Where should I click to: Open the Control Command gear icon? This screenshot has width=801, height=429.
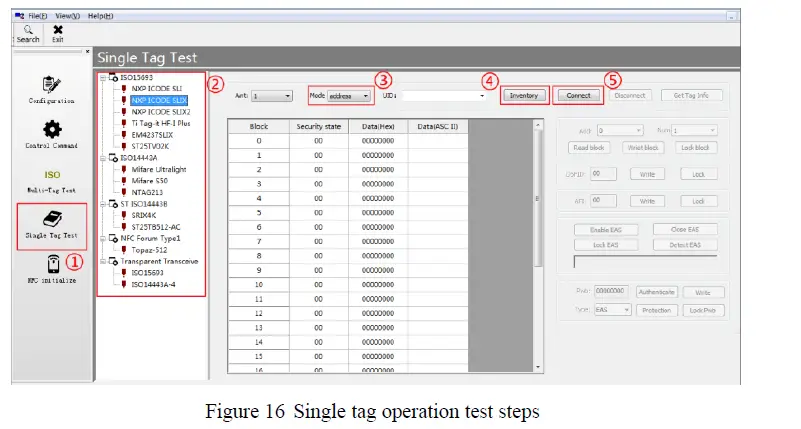point(52,129)
